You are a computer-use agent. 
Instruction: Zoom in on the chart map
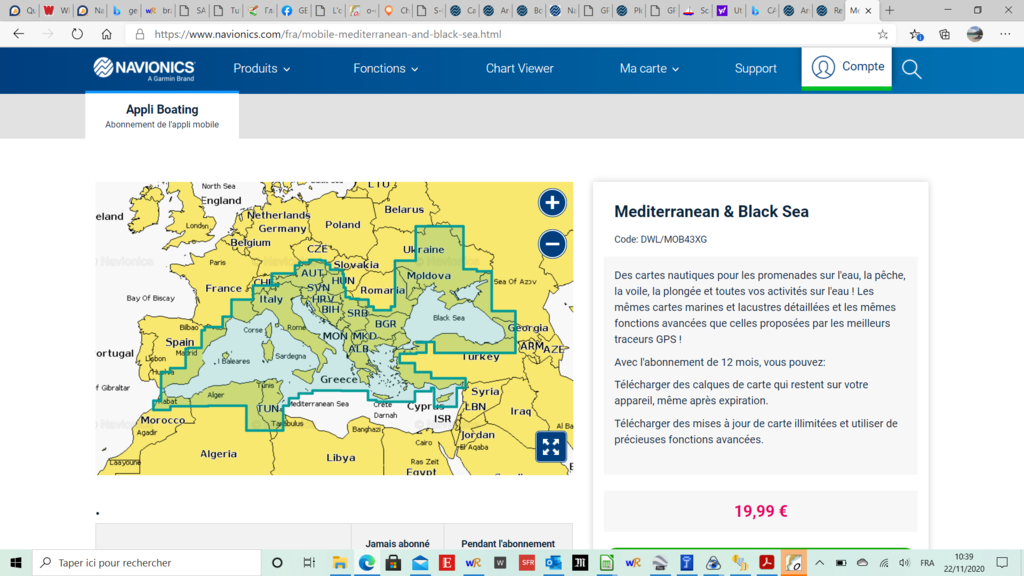pyautogui.click(x=552, y=202)
